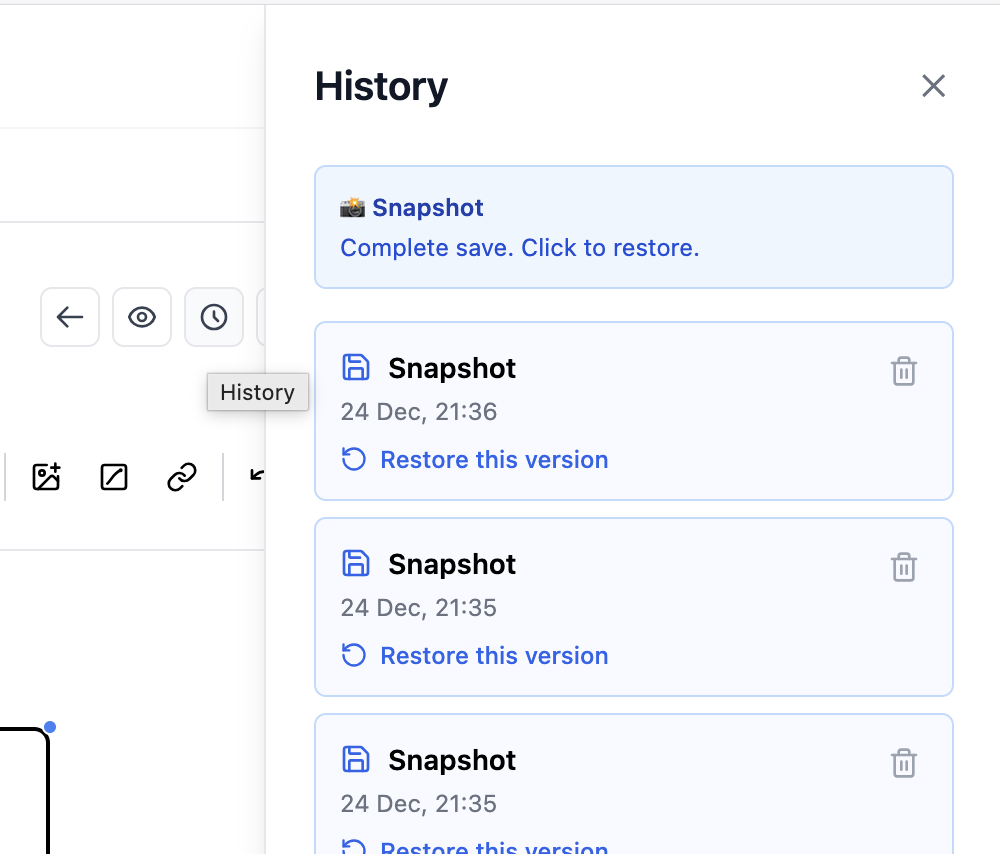Click the History tooltip label
The height and width of the screenshot is (854, 1000).
(x=257, y=392)
